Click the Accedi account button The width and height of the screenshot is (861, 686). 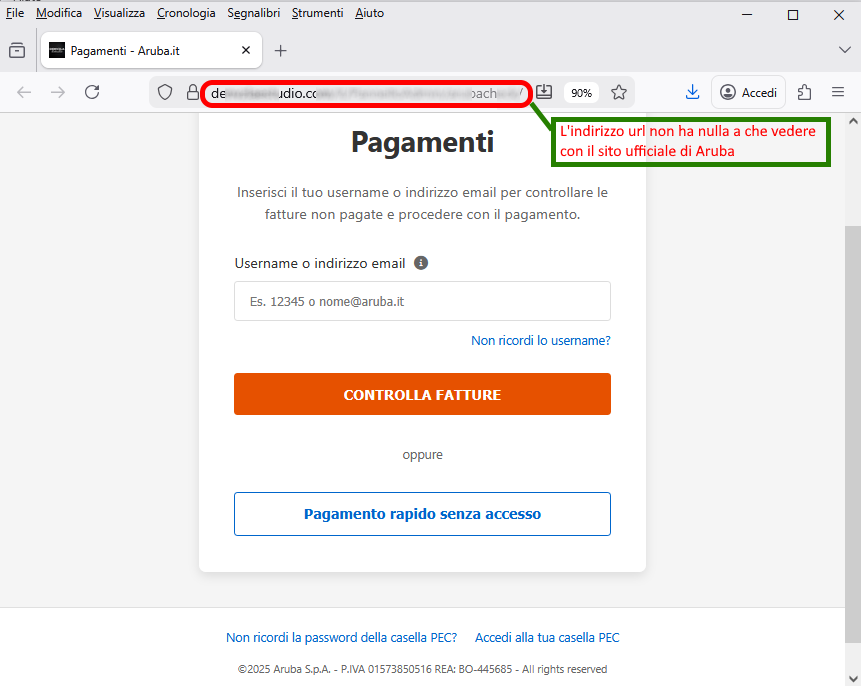pyautogui.click(x=748, y=92)
